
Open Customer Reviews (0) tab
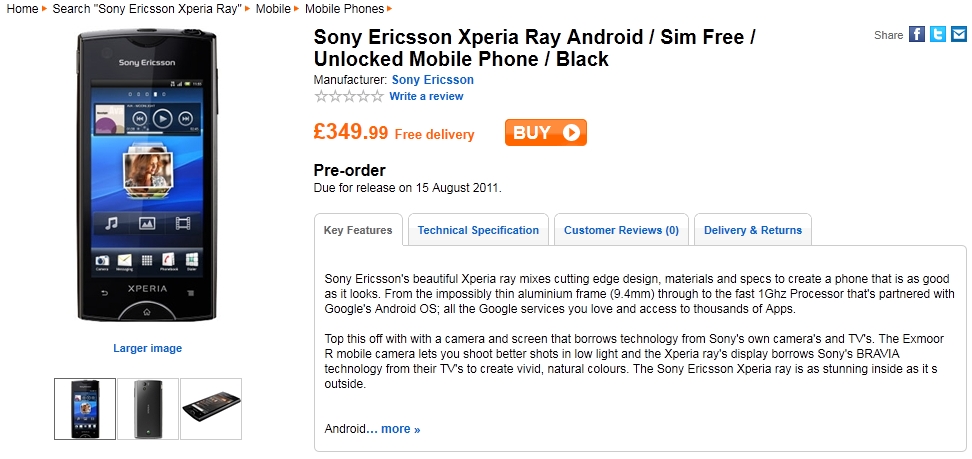click(x=621, y=230)
